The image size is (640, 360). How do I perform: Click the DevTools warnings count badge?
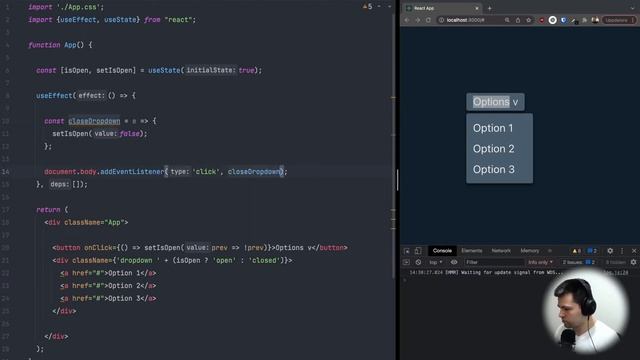click(x=576, y=251)
